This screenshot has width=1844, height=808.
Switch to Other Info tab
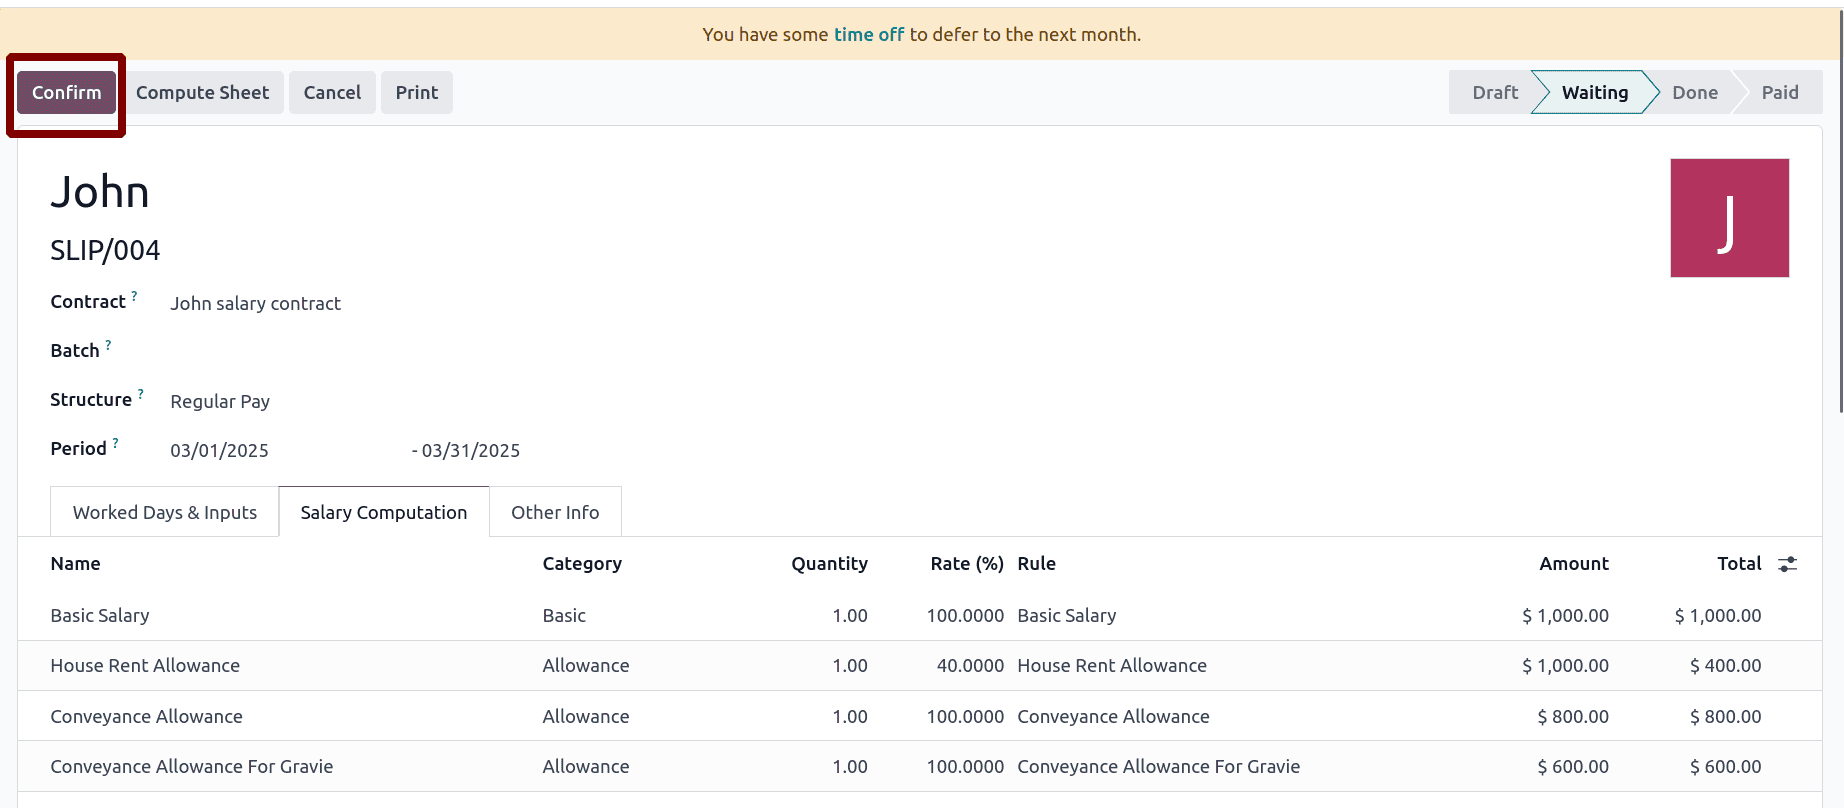(x=555, y=512)
